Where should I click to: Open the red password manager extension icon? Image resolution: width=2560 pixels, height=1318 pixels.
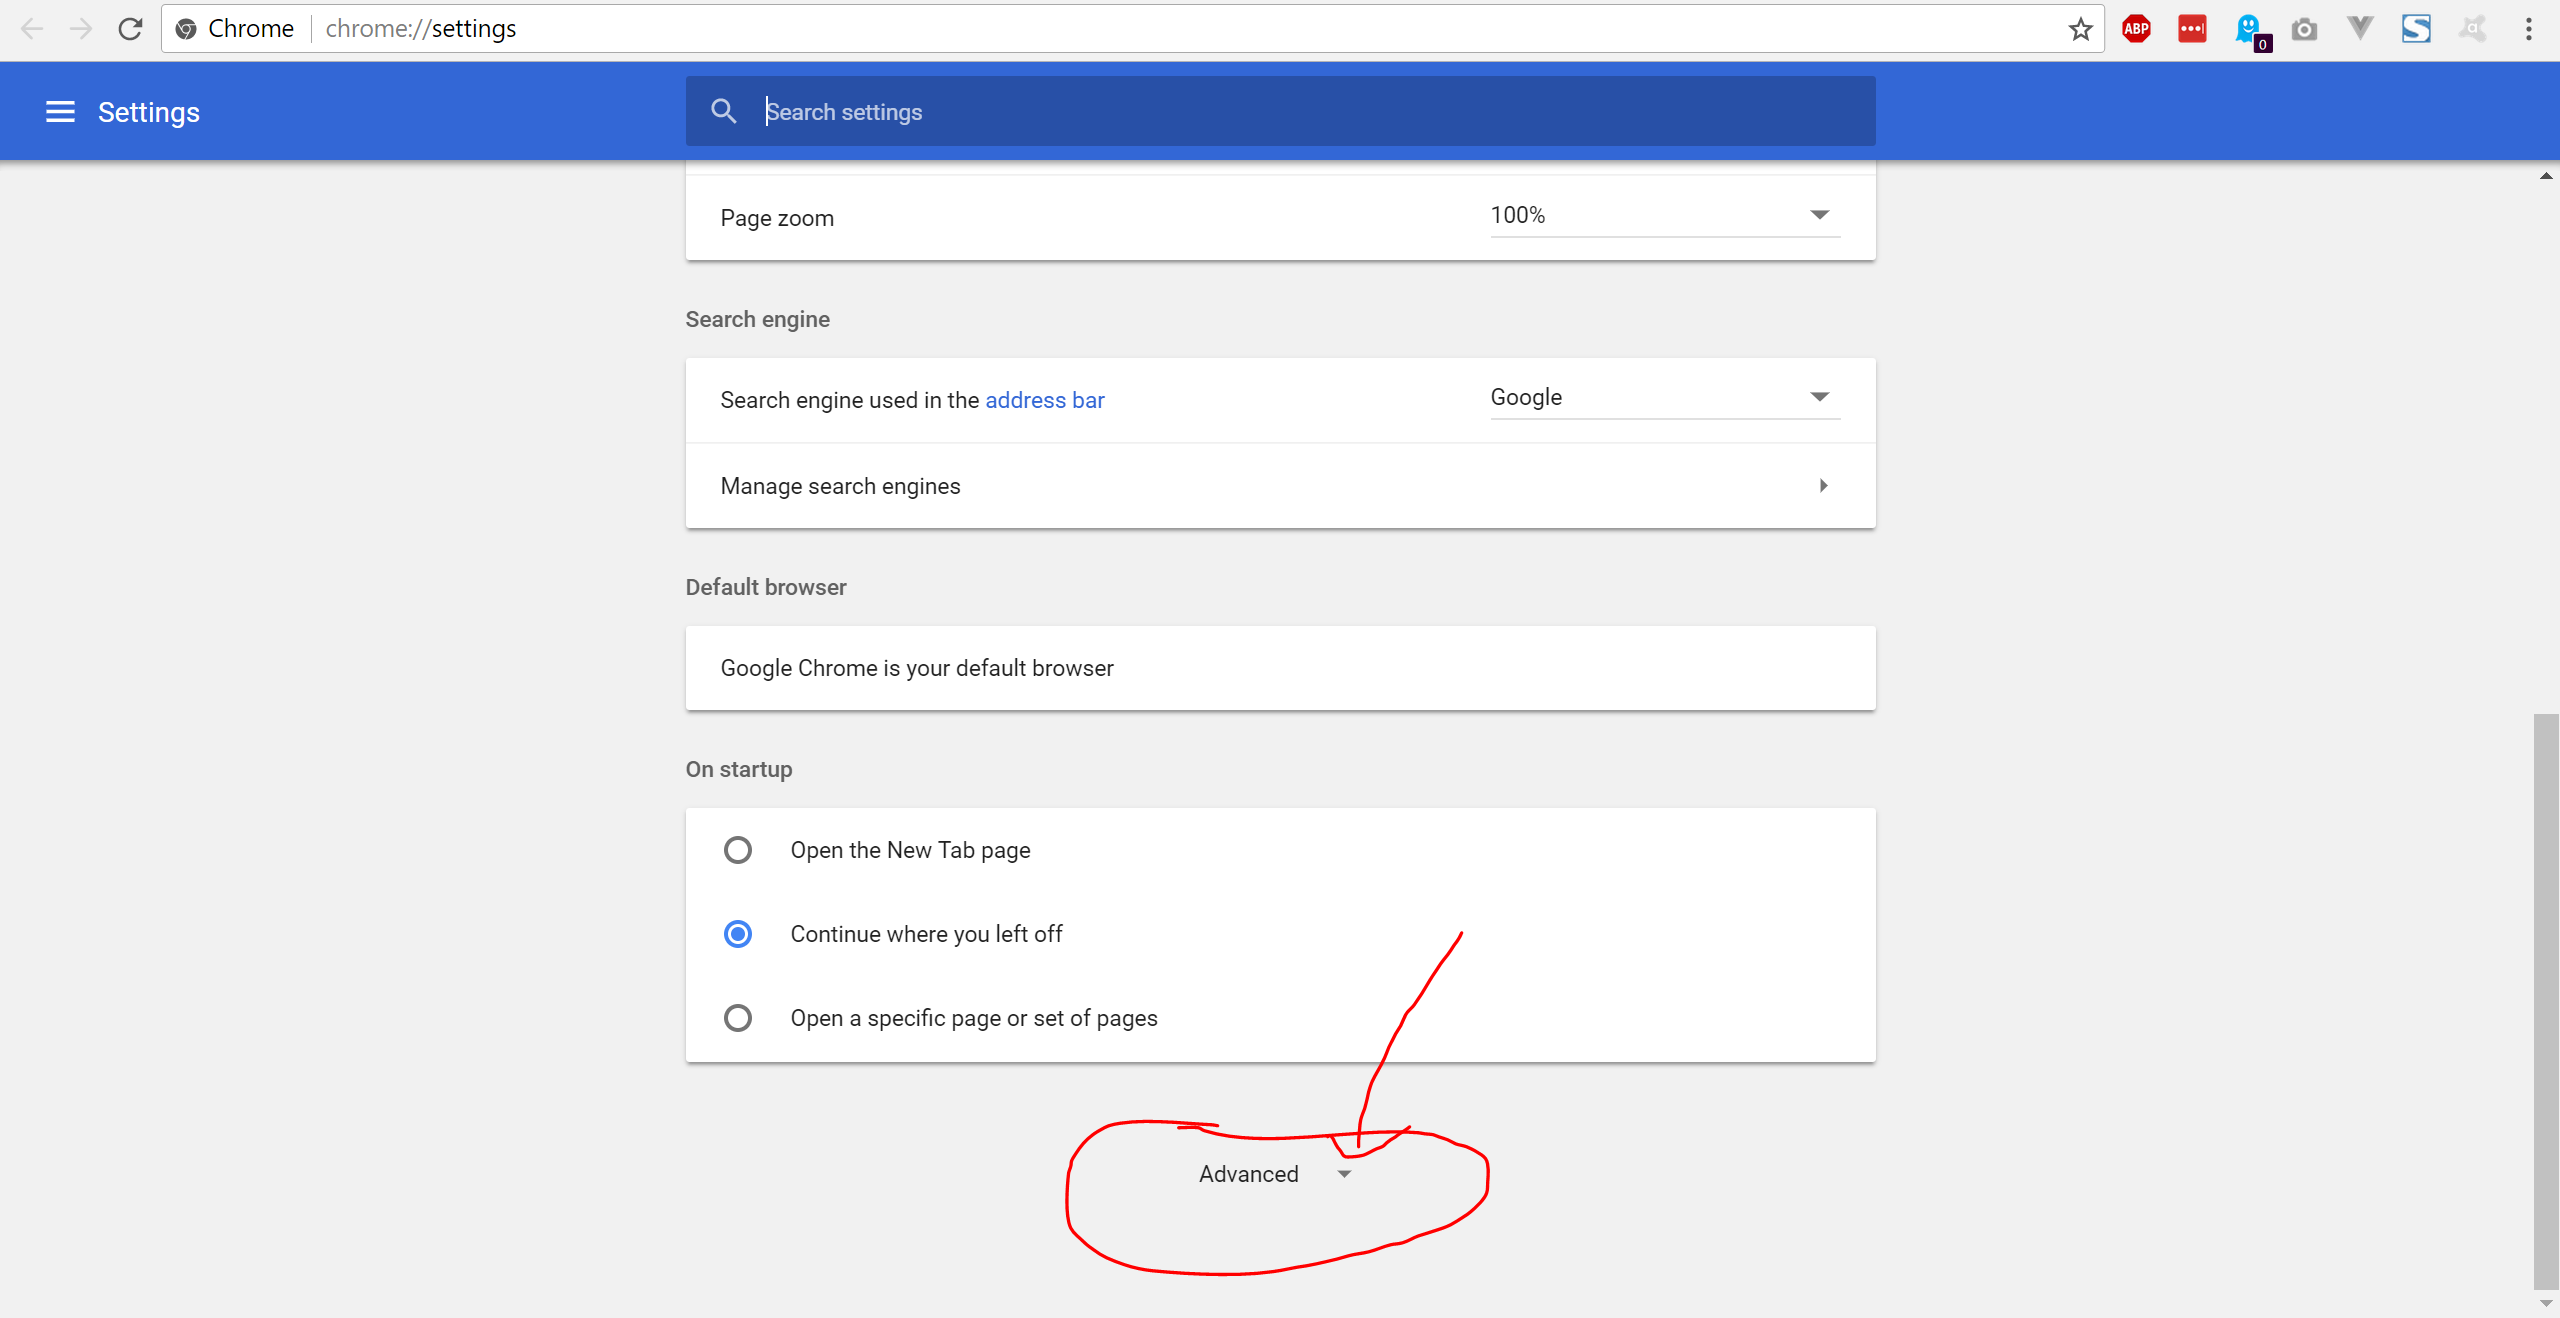(x=2192, y=29)
